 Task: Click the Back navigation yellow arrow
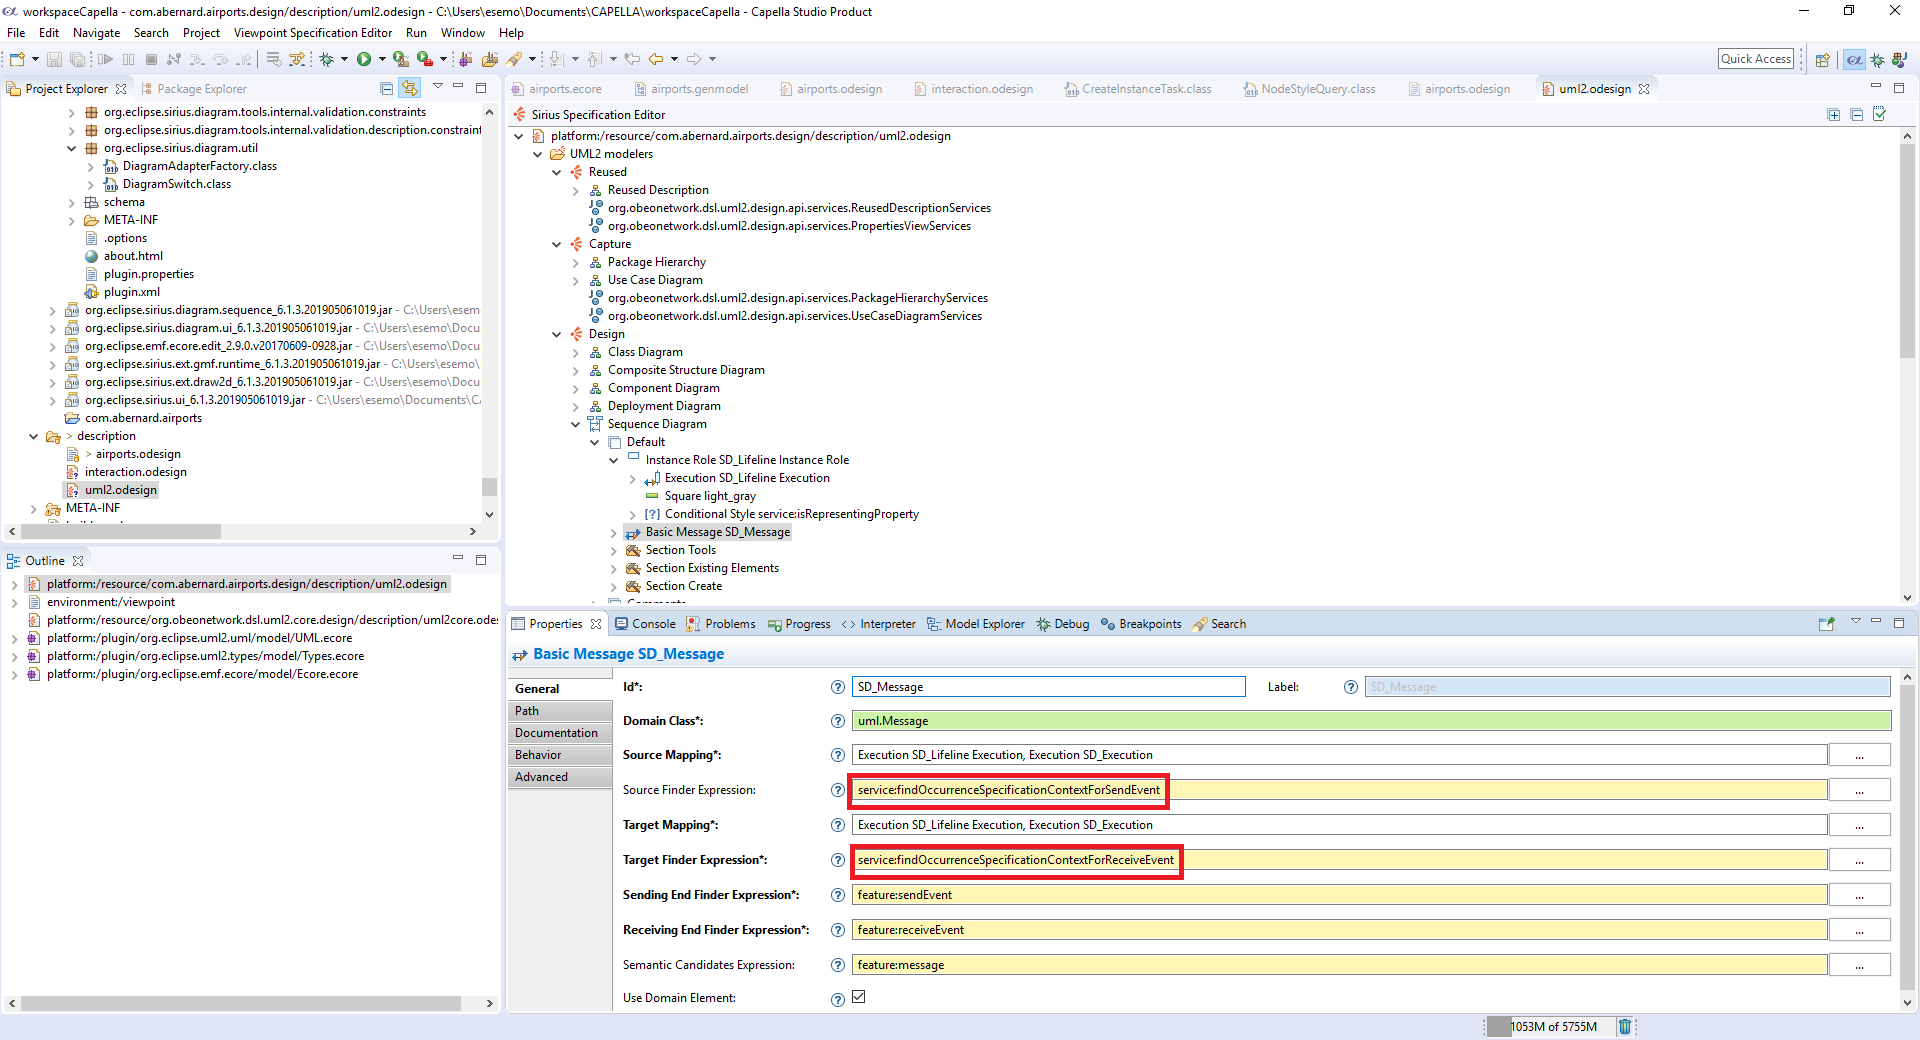(655, 59)
